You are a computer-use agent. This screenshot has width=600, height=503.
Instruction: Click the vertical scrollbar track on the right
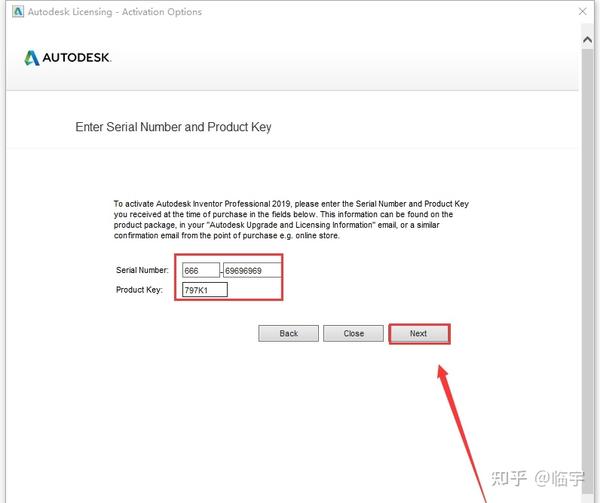pos(587,268)
